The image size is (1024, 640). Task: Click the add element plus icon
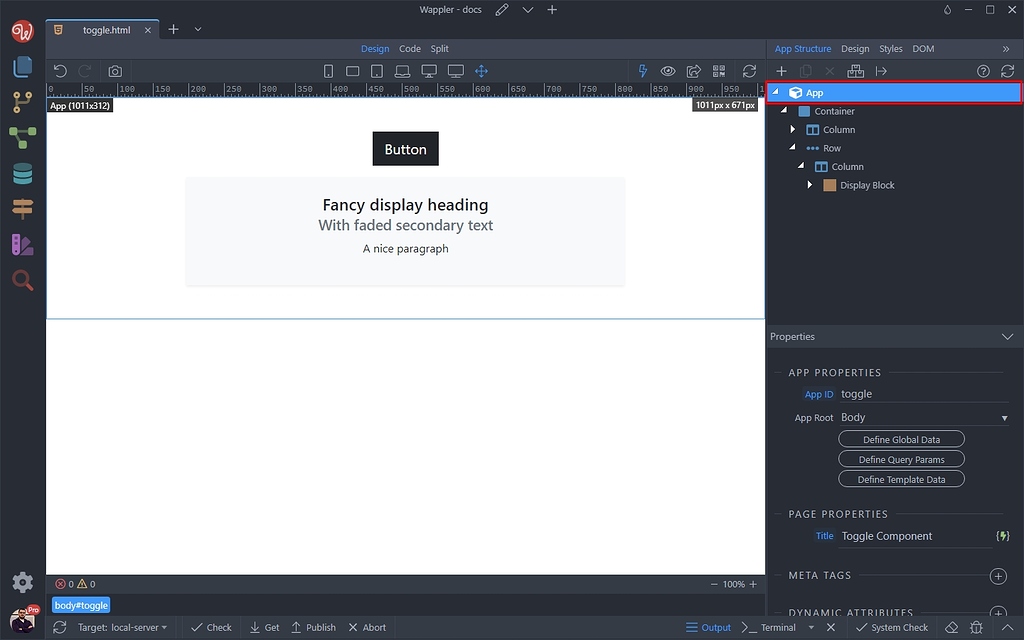(781, 71)
